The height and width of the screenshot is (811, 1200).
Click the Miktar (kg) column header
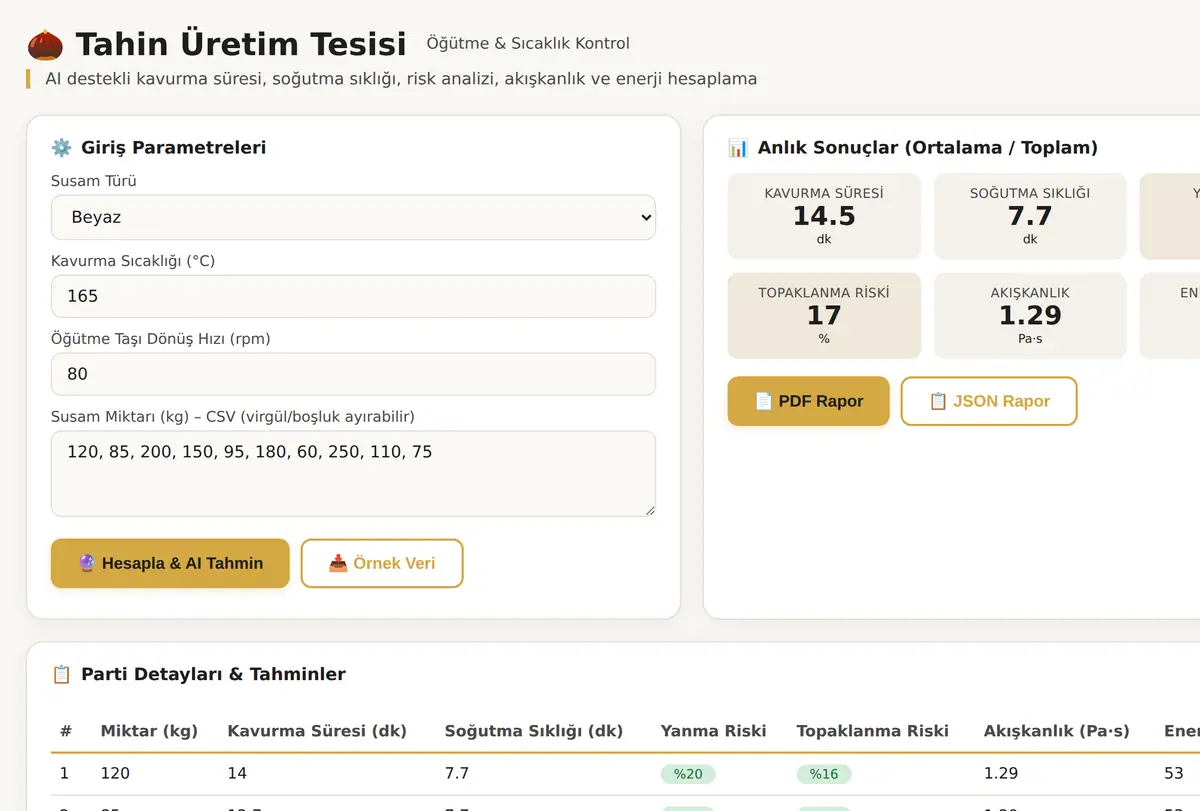[x=149, y=731]
